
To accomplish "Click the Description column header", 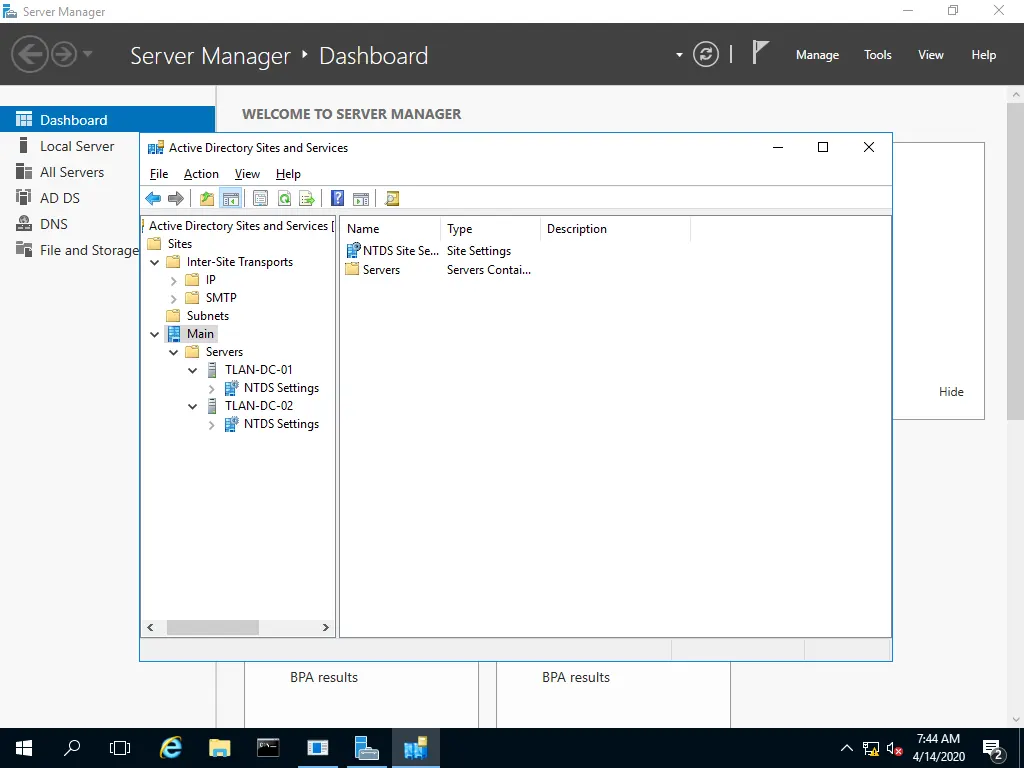I will [615, 229].
